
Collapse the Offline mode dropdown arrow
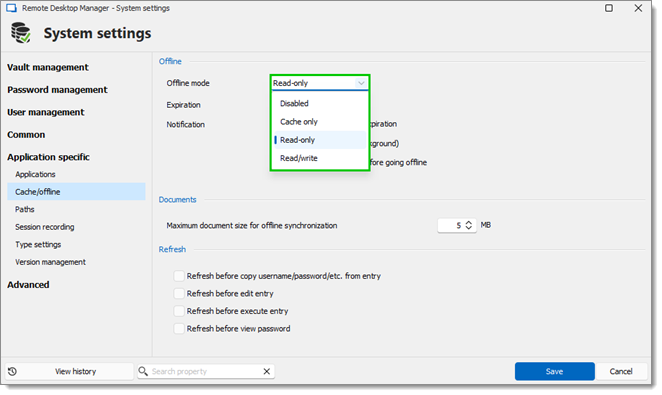click(361, 83)
